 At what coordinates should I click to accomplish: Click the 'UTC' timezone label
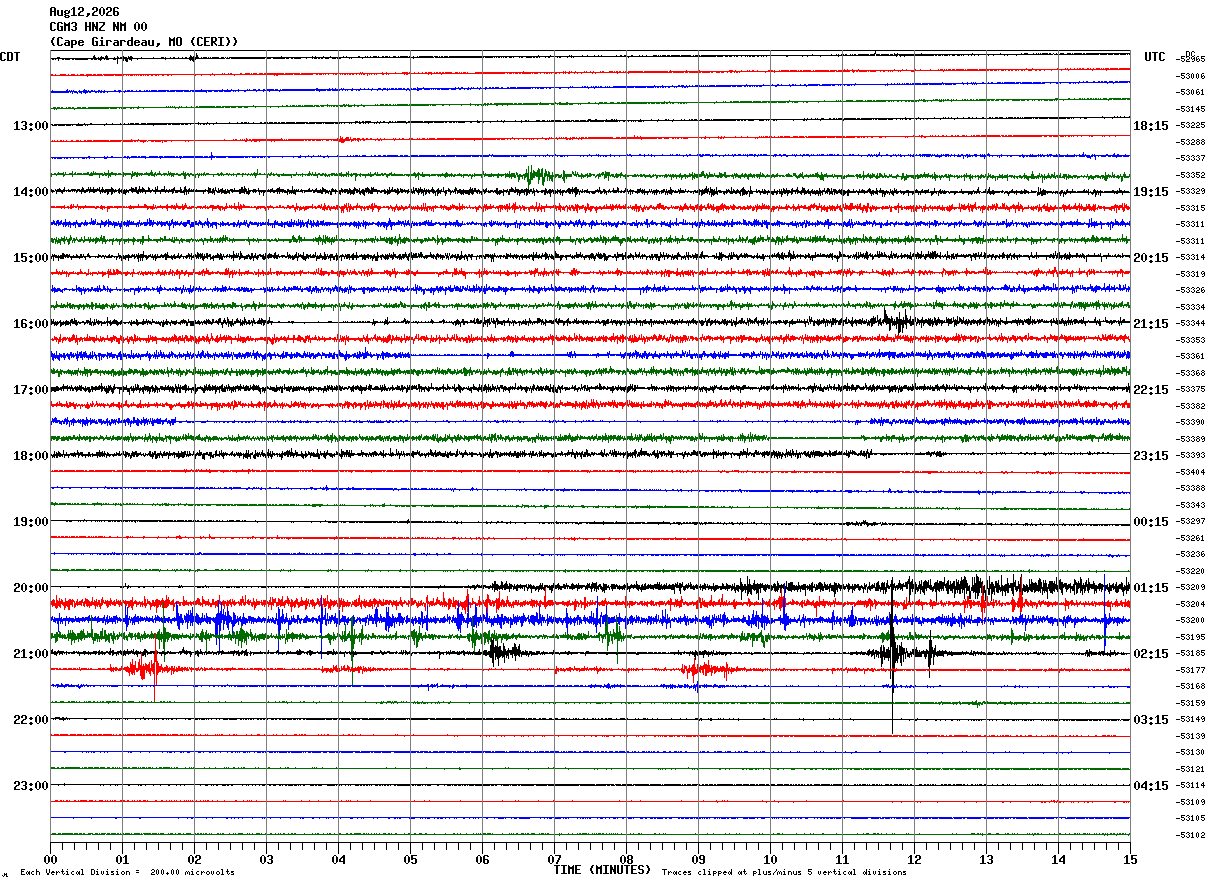1155,57
